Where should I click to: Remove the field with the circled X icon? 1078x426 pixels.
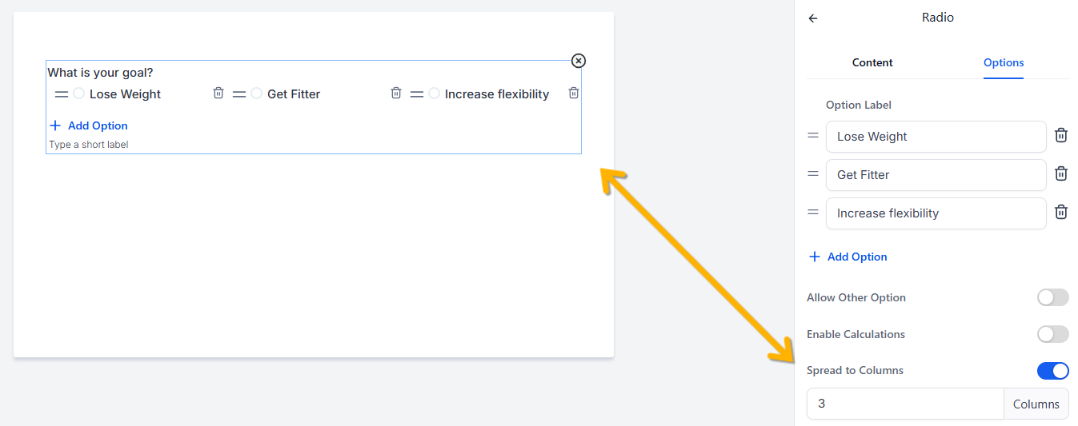click(x=579, y=61)
